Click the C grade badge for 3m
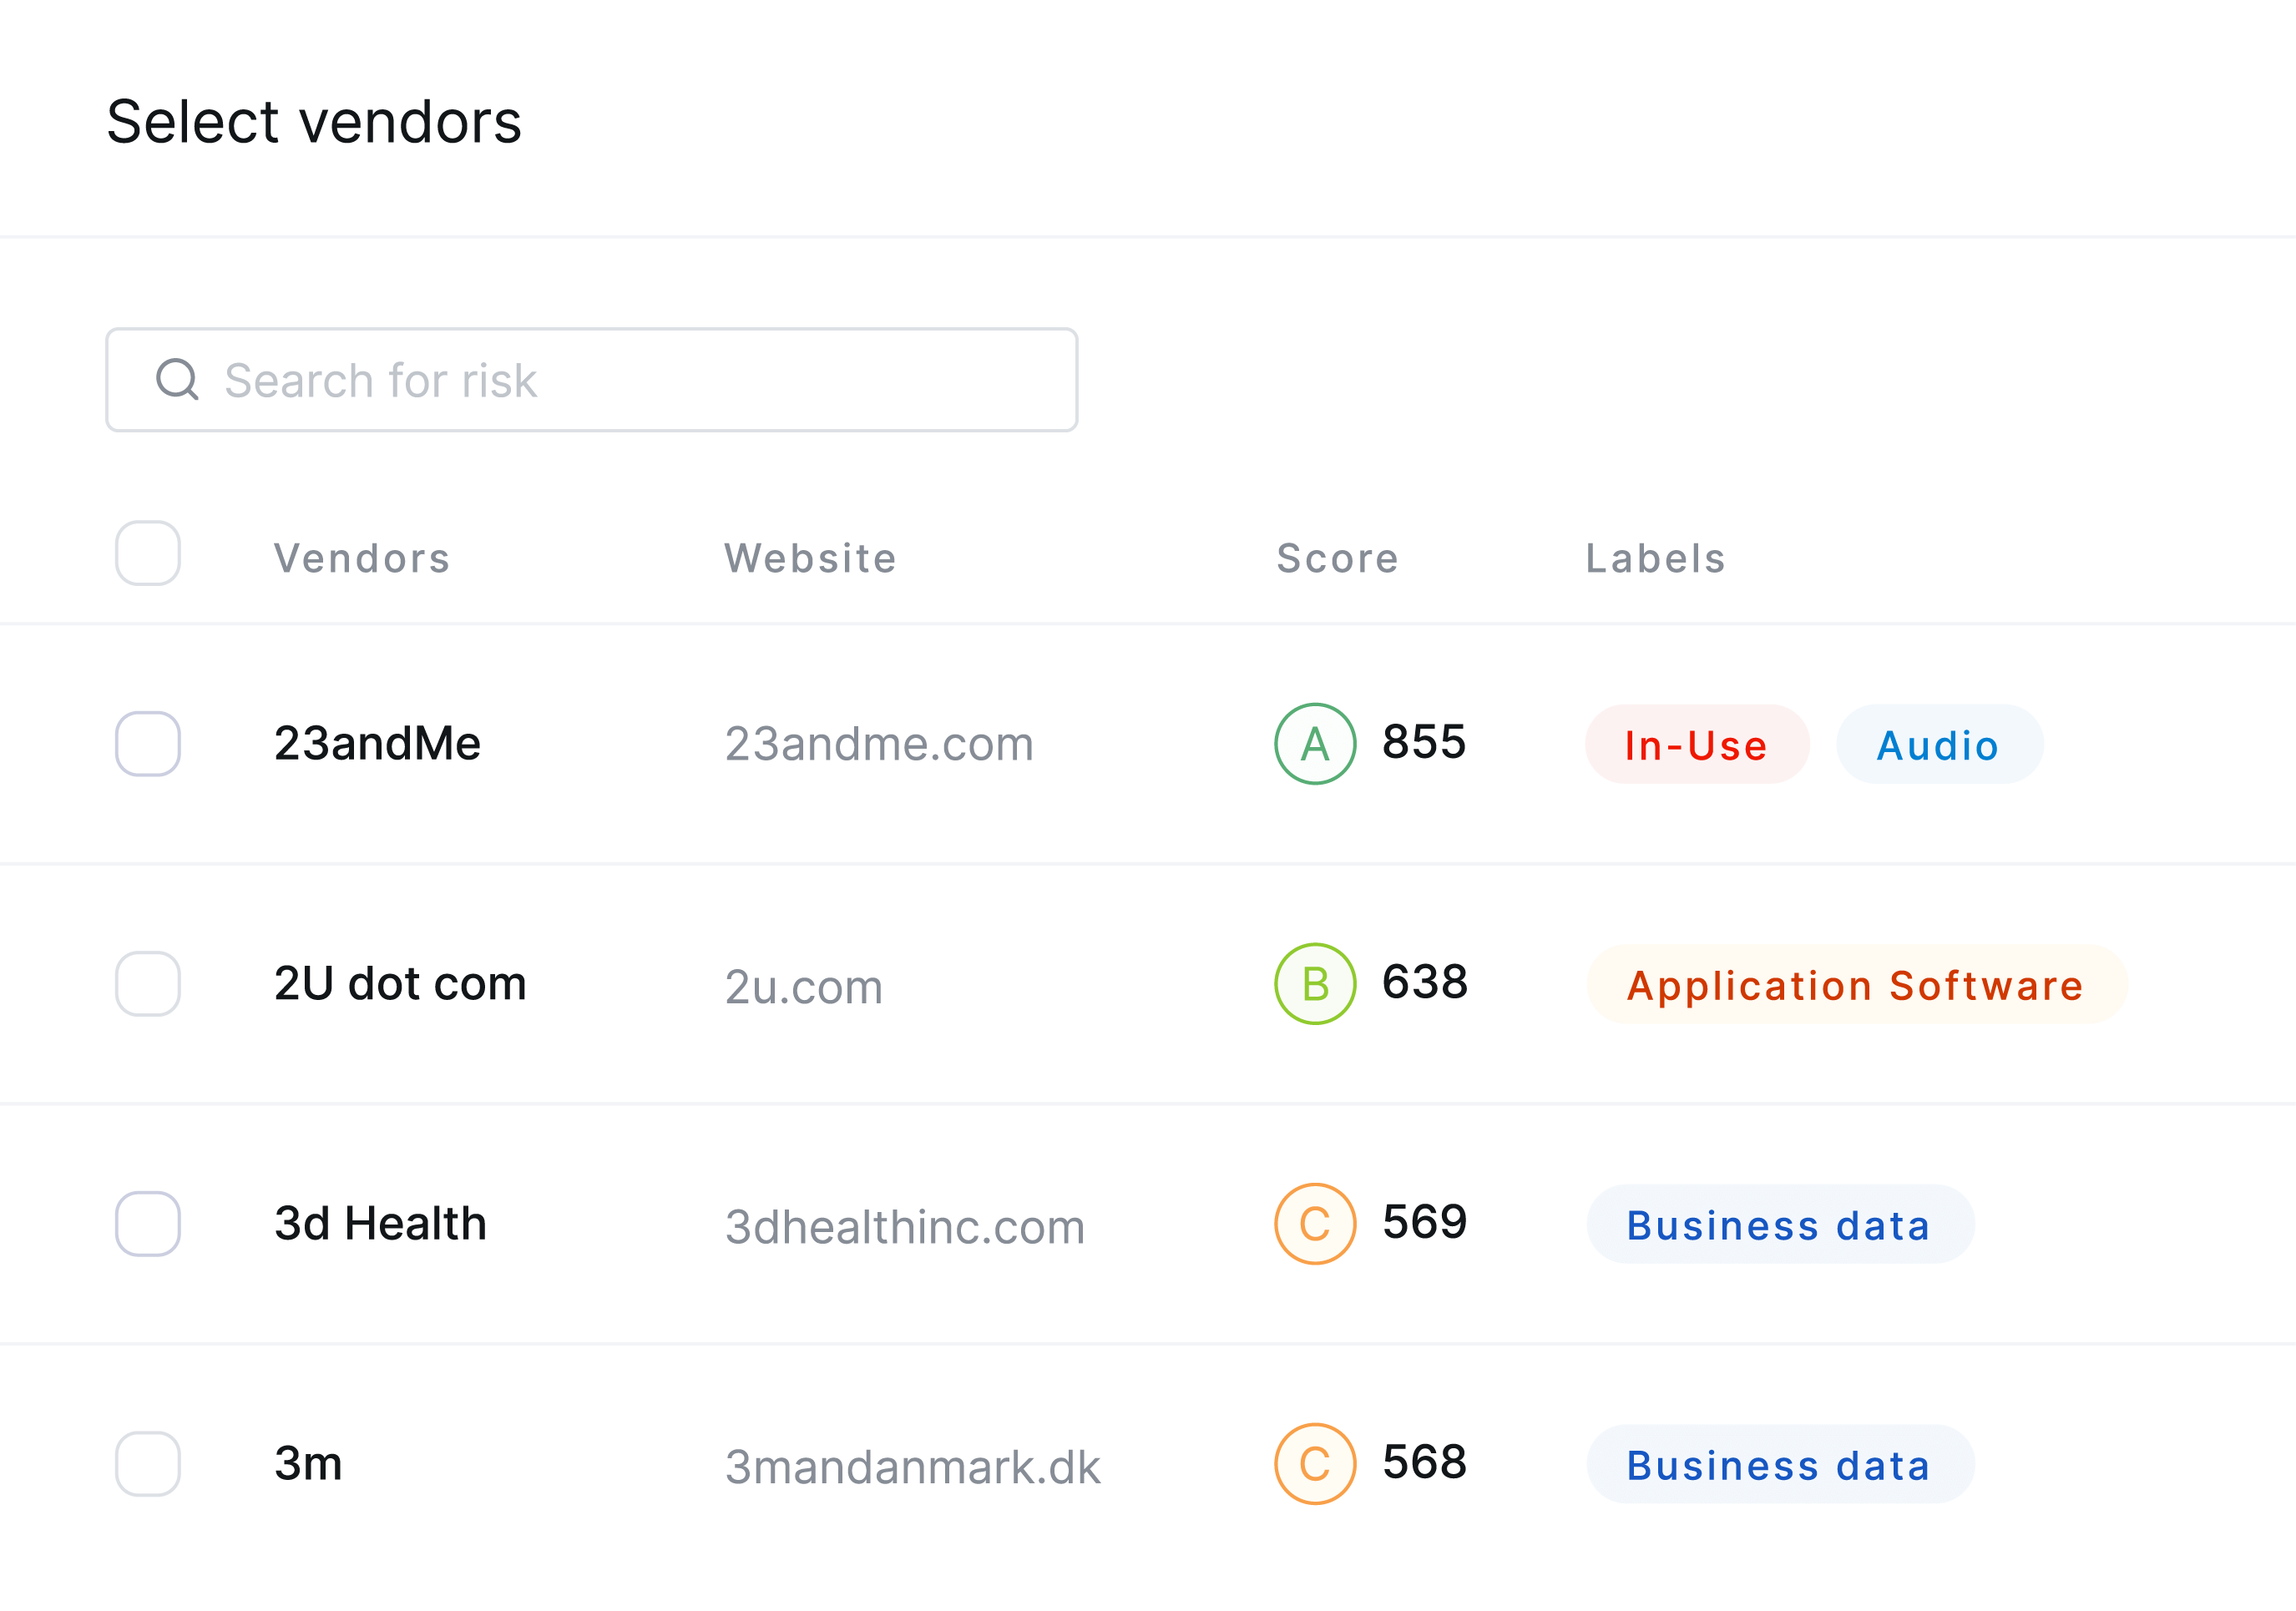The height and width of the screenshot is (1611, 2296). click(x=1315, y=1464)
